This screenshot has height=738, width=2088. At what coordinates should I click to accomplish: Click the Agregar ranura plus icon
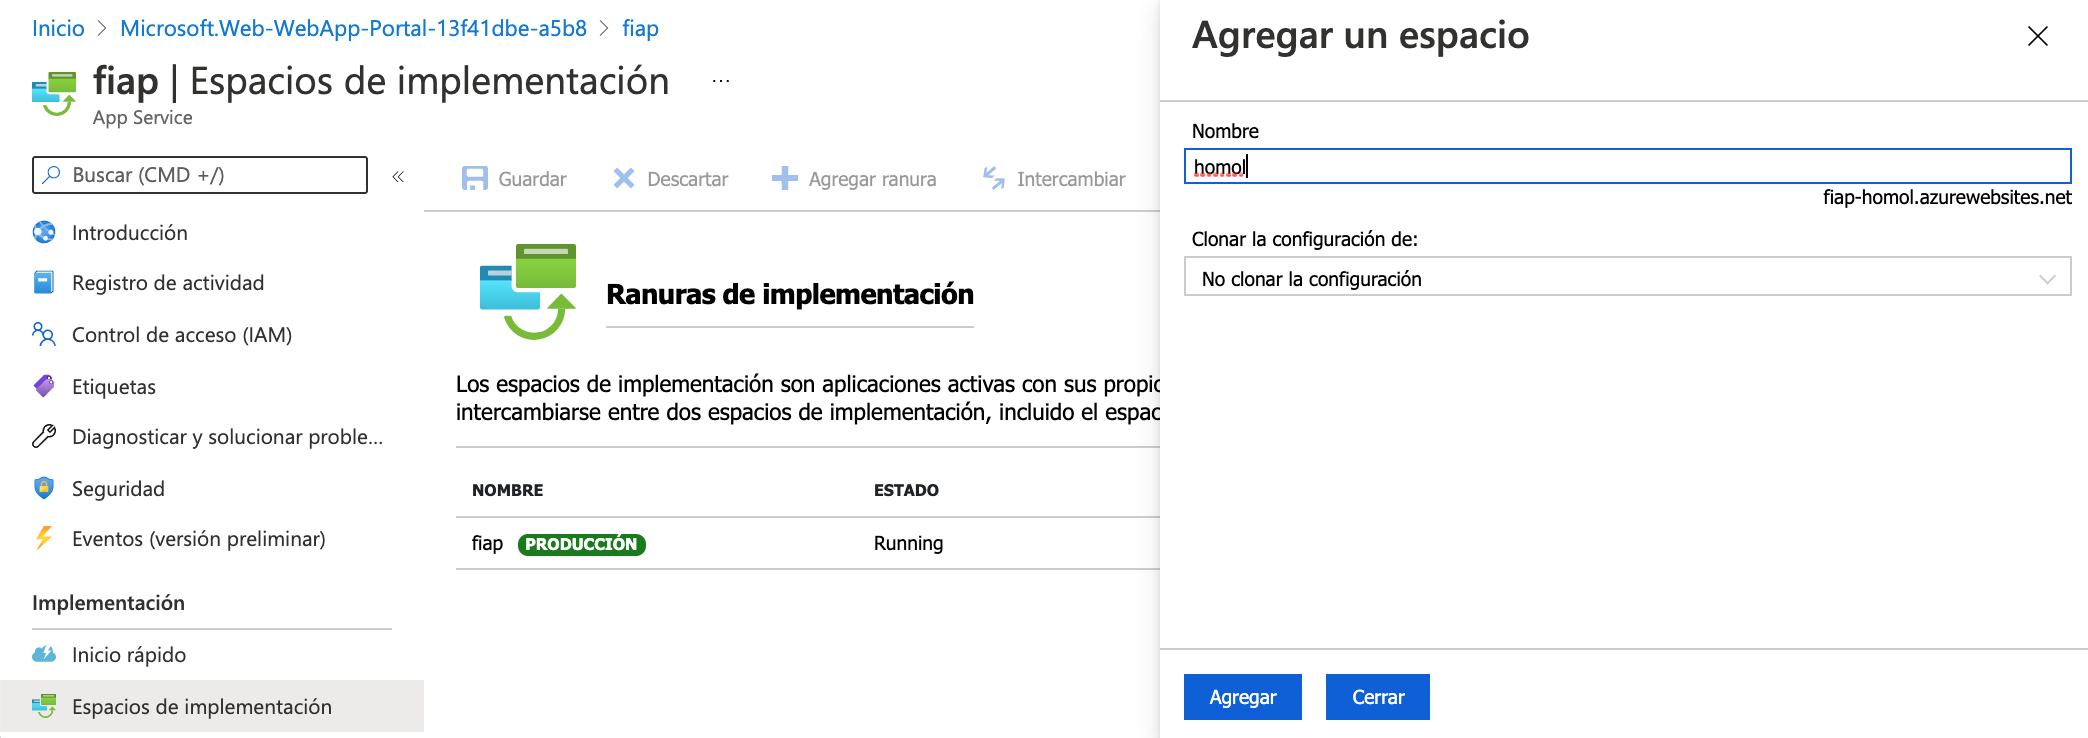(x=784, y=178)
